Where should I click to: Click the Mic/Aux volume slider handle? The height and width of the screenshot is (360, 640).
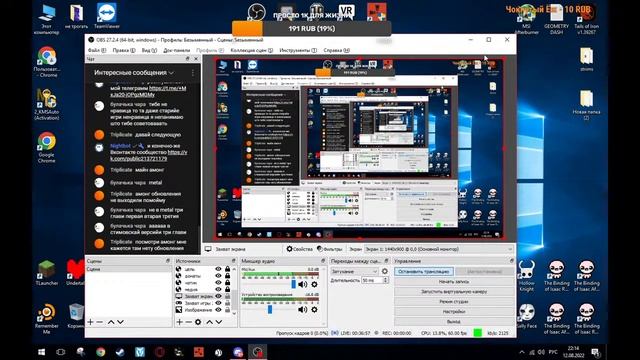pos(293,284)
